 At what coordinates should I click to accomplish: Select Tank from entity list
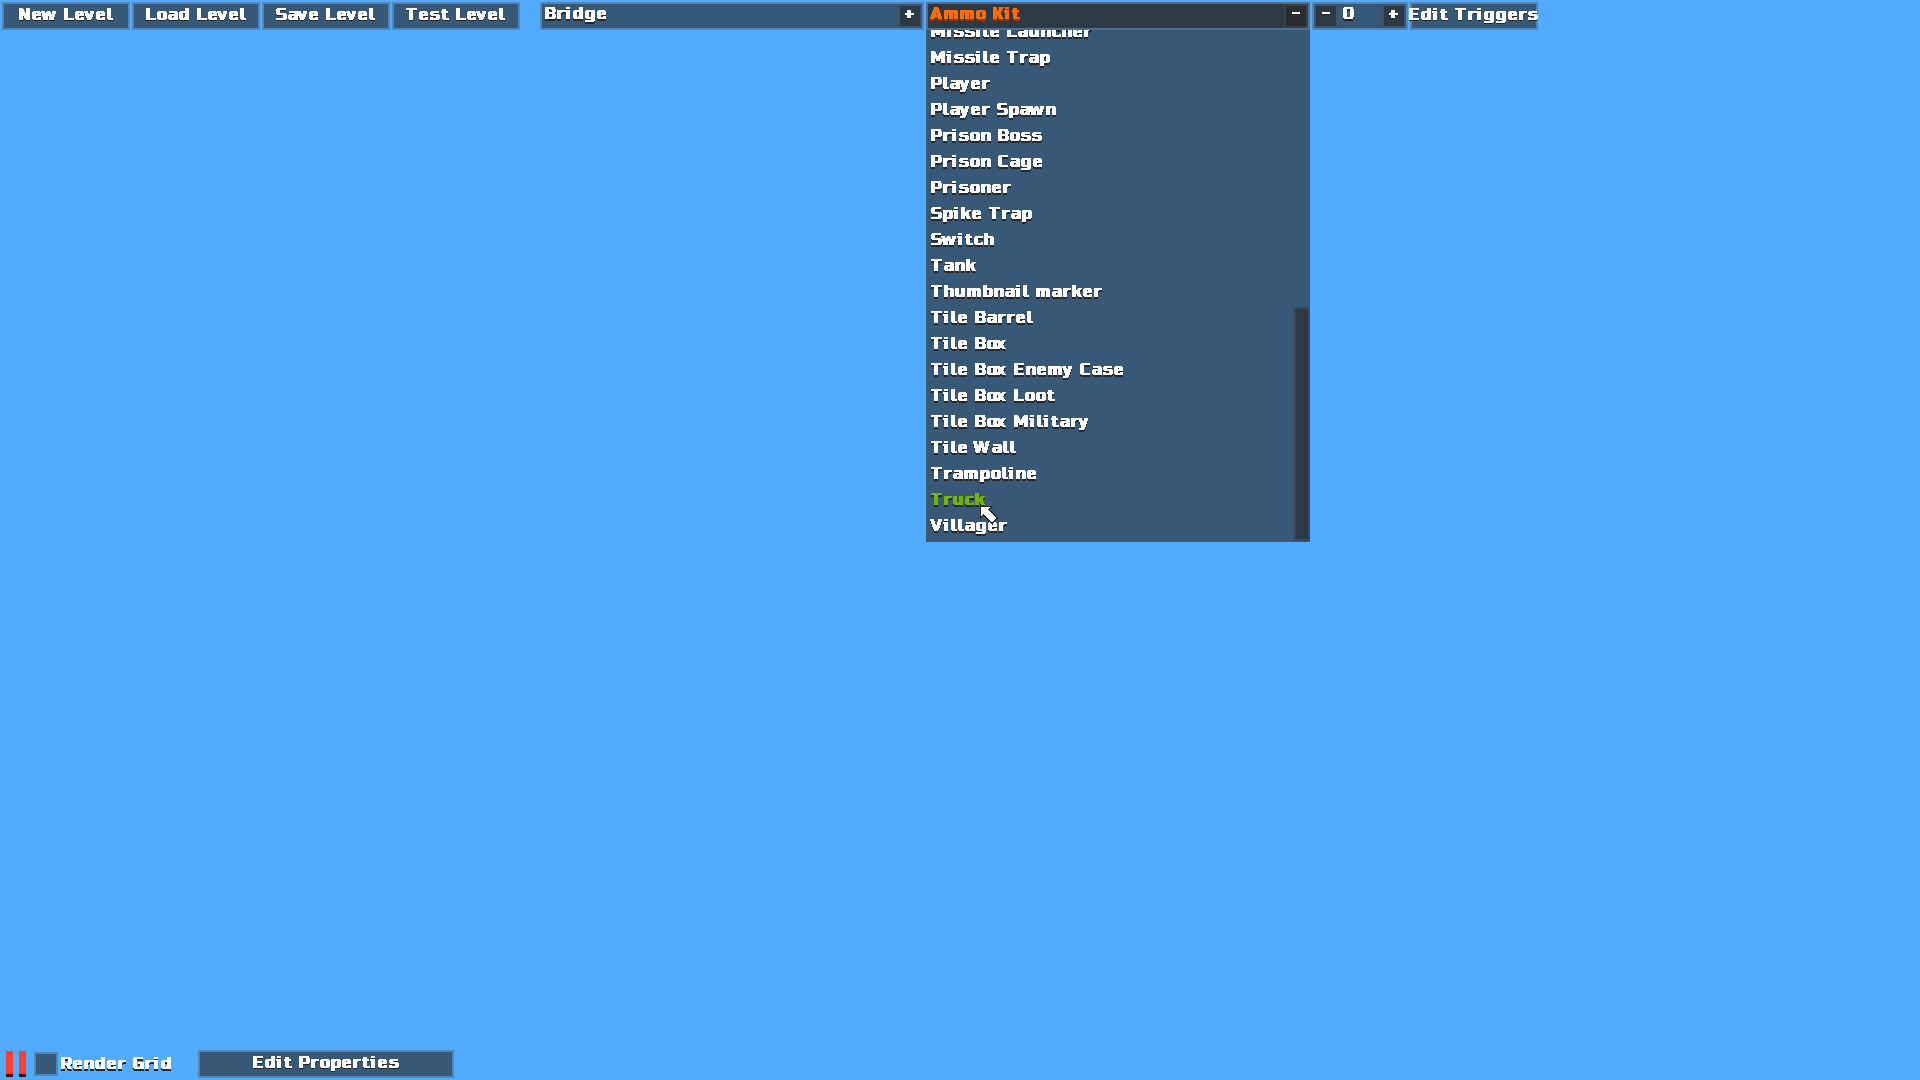point(953,265)
